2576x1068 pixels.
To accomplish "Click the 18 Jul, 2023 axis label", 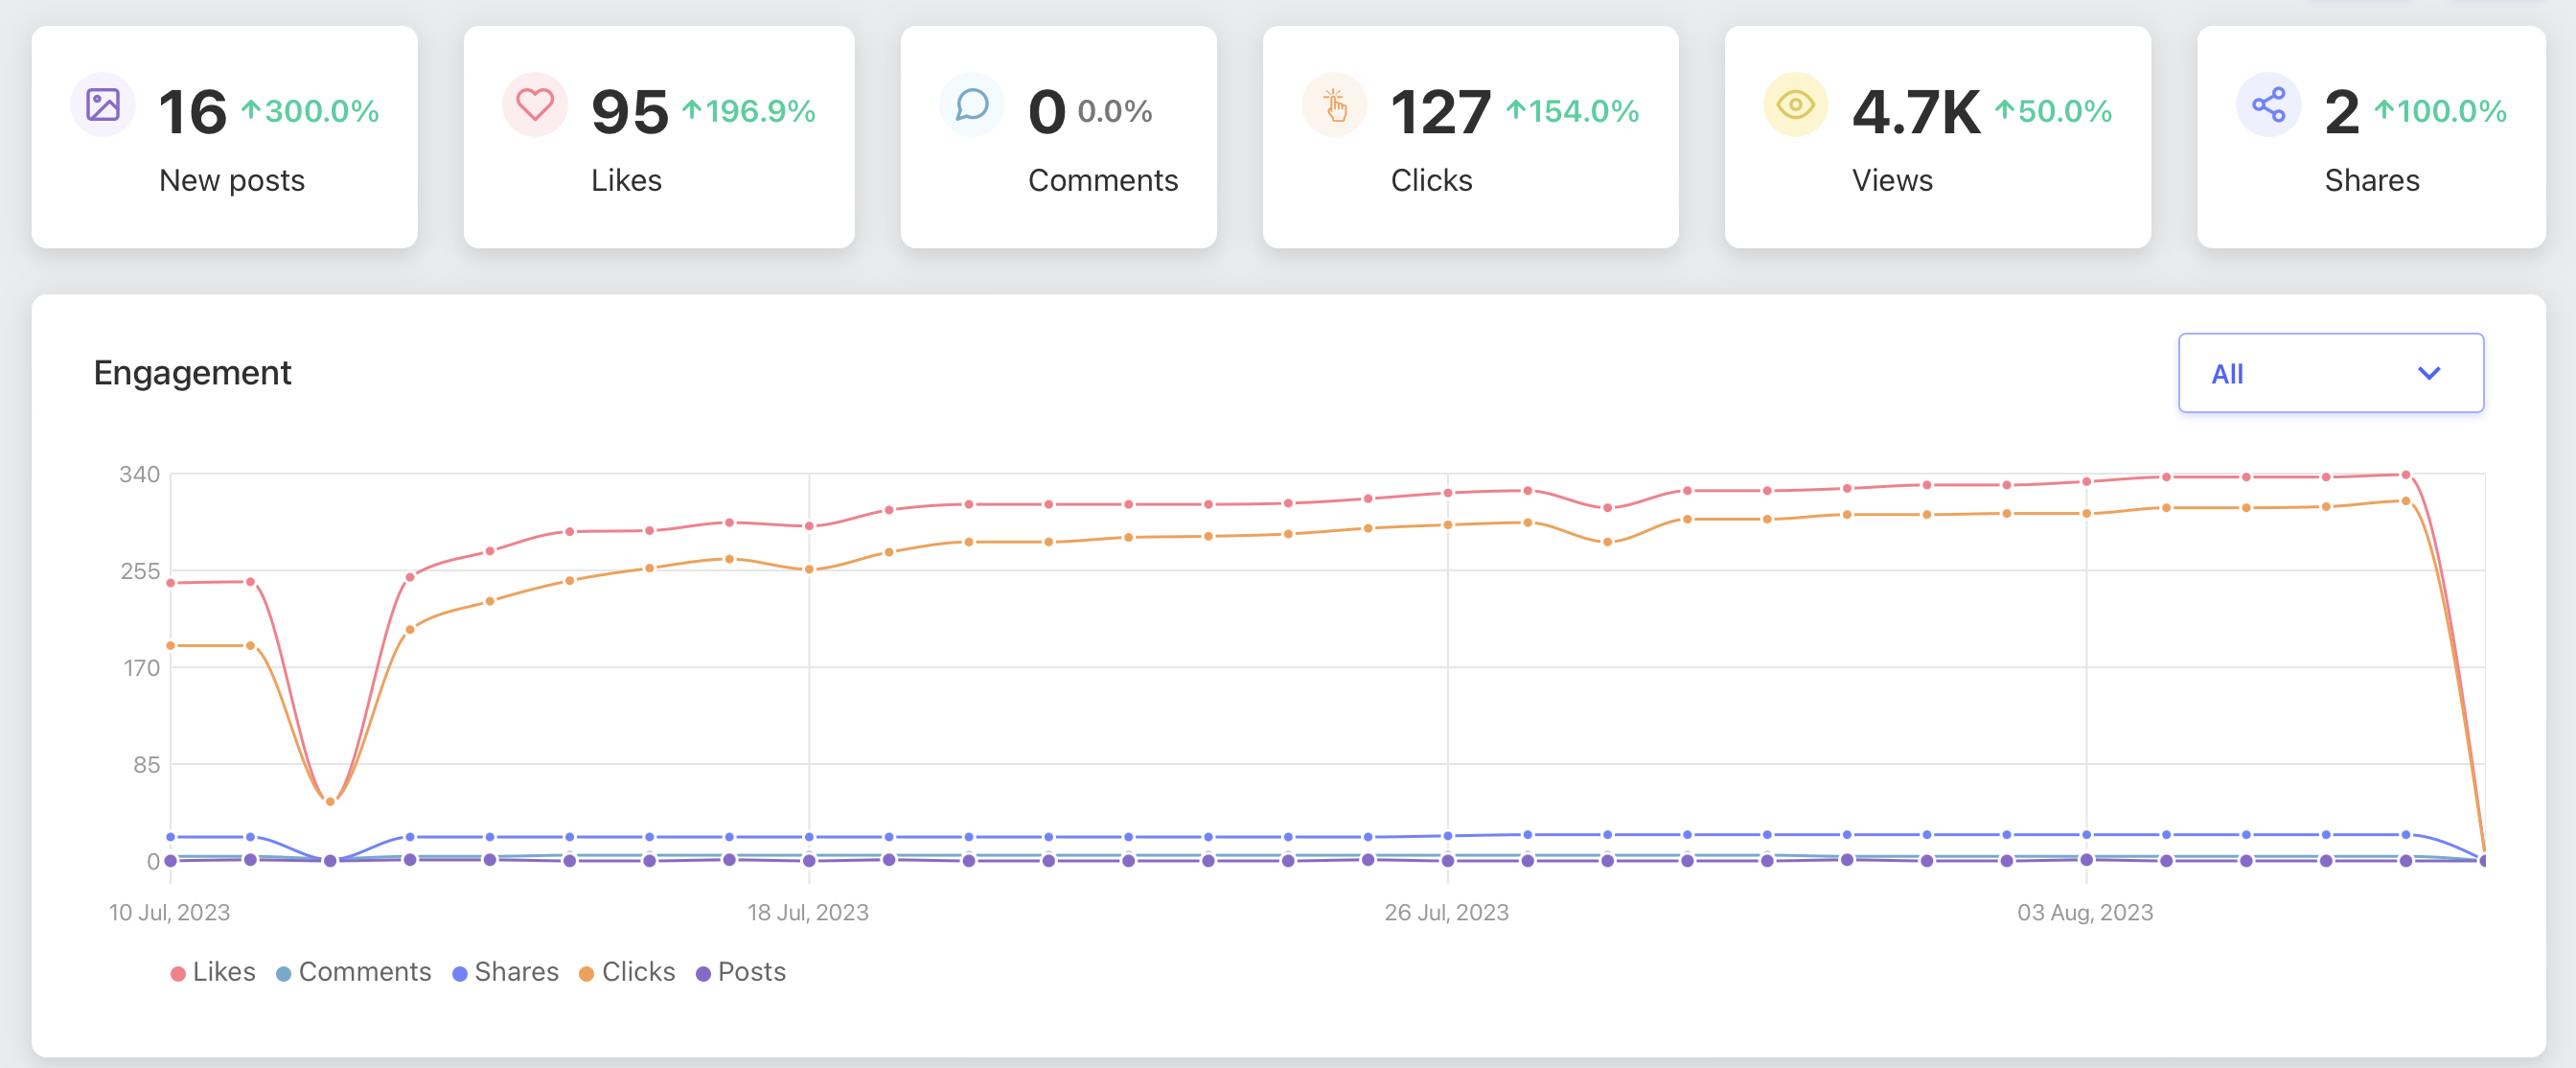I will click(x=808, y=912).
